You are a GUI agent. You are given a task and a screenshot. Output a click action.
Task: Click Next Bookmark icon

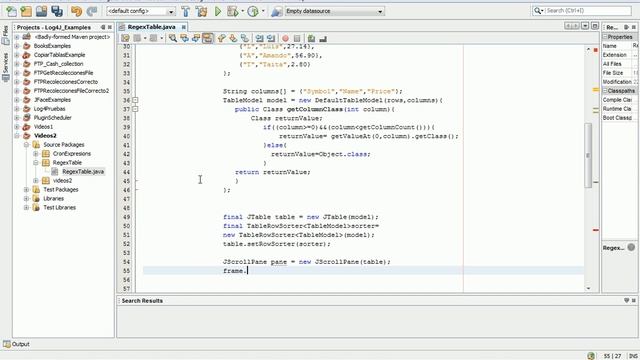(233, 38)
